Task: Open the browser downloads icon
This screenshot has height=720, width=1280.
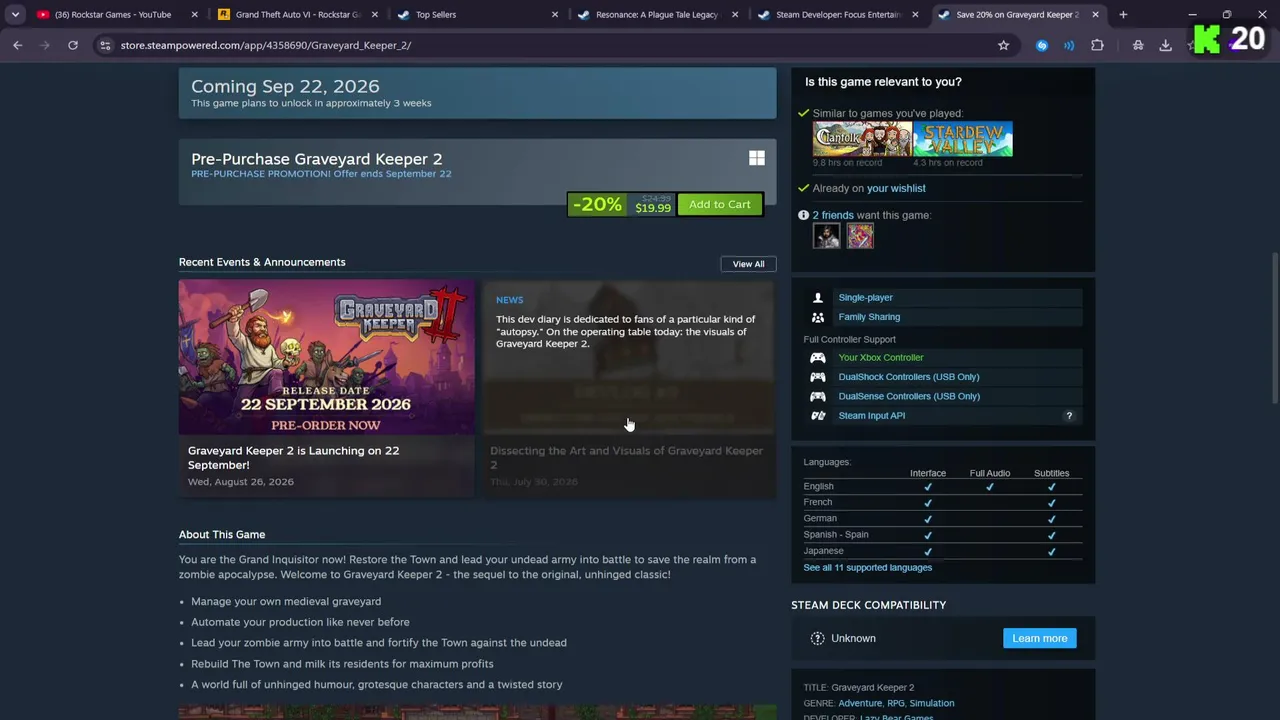Action: (x=1165, y=45)
